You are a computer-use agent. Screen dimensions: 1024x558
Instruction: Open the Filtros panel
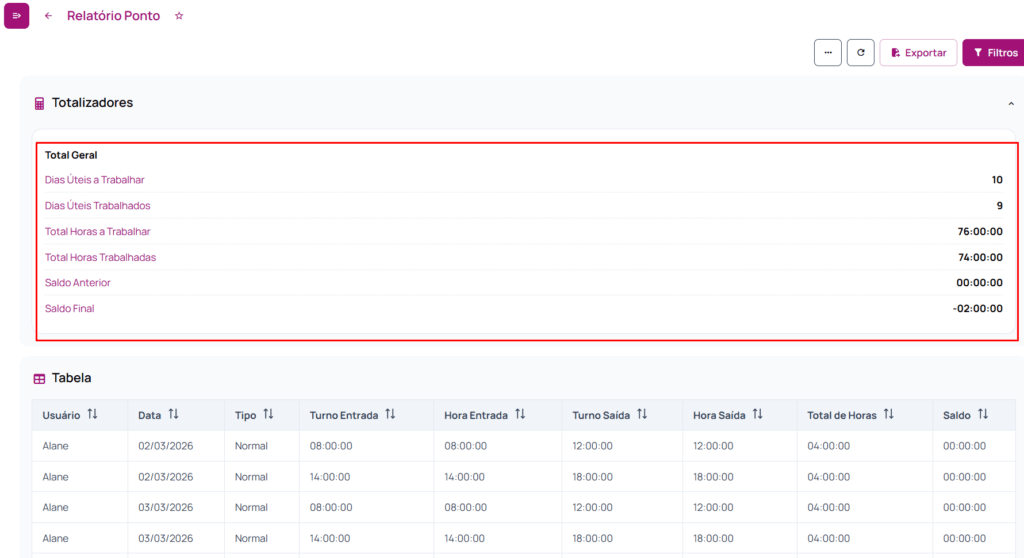tap(994, 53)
